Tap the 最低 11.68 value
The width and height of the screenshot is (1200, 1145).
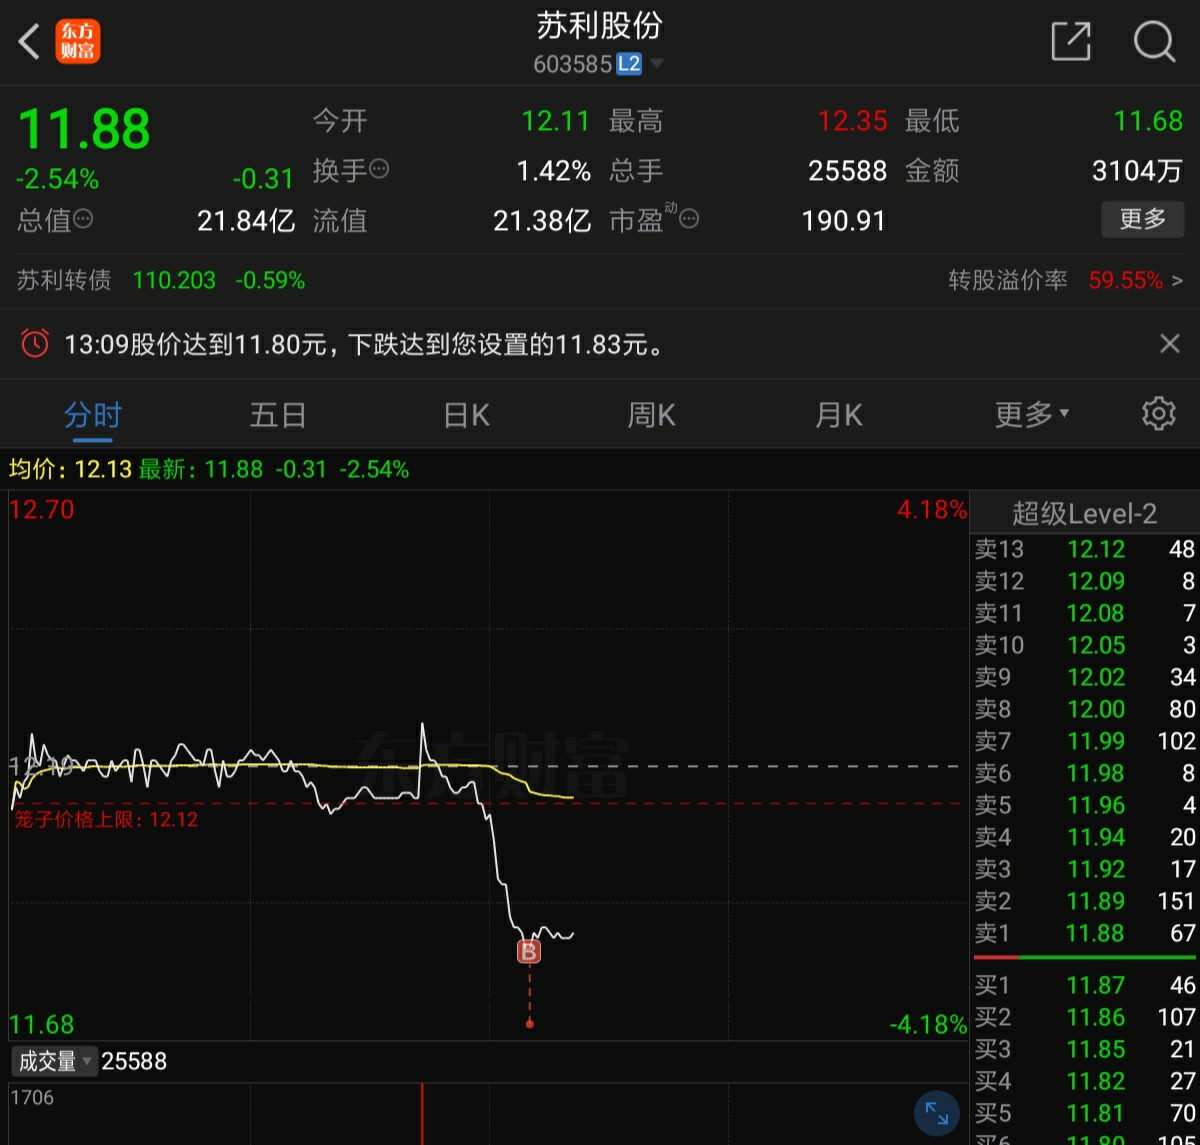(x=1149, y=121)
